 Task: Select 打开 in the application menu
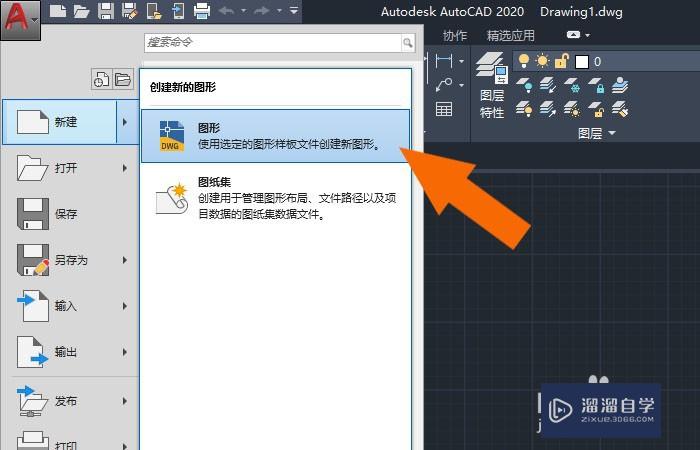point(59,168)
